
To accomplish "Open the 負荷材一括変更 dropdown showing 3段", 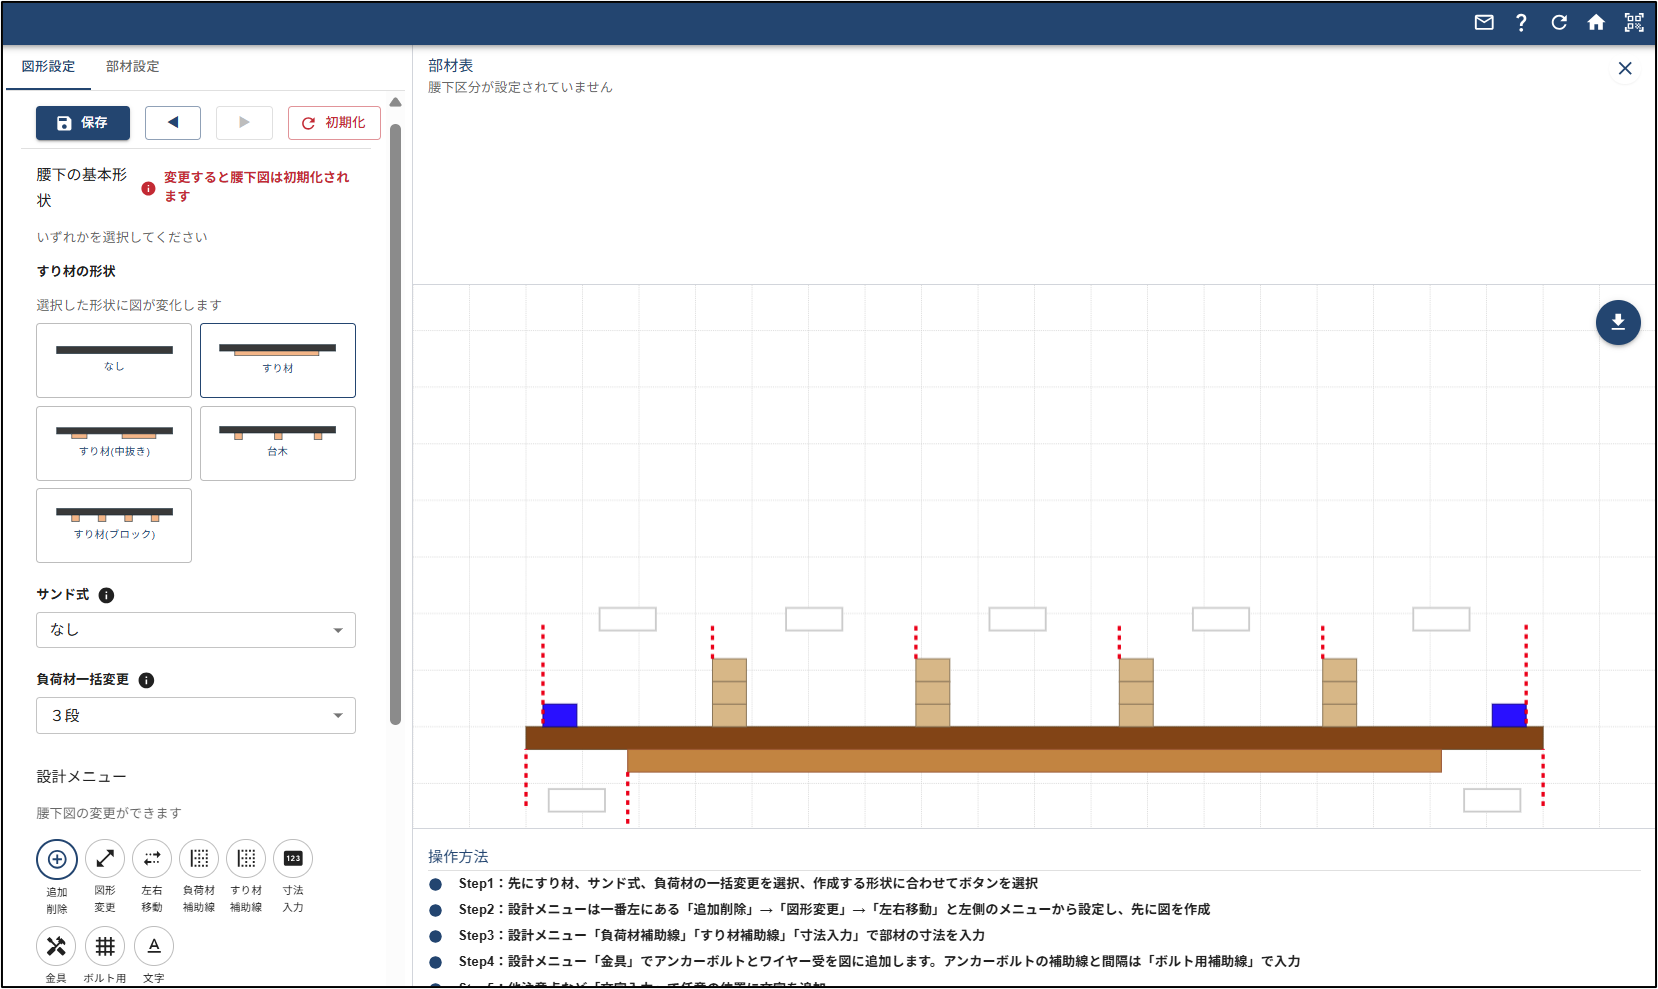I will (196, 716).
